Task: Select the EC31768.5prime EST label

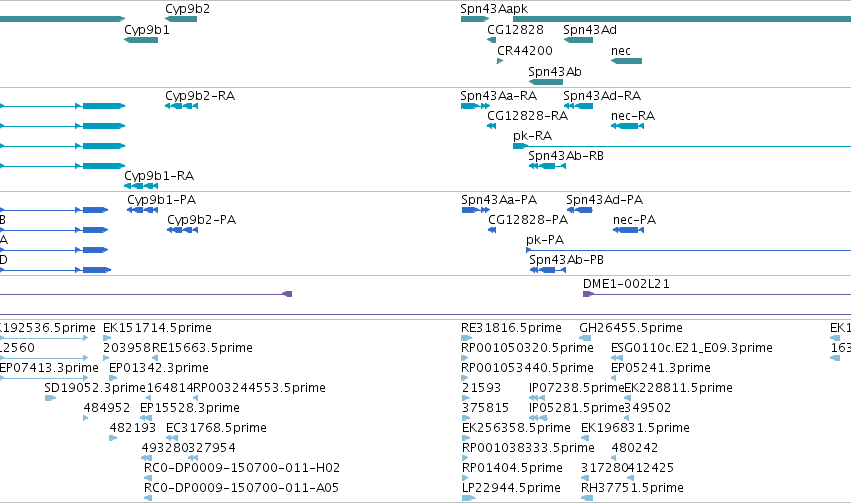Action: click(217, 428)
